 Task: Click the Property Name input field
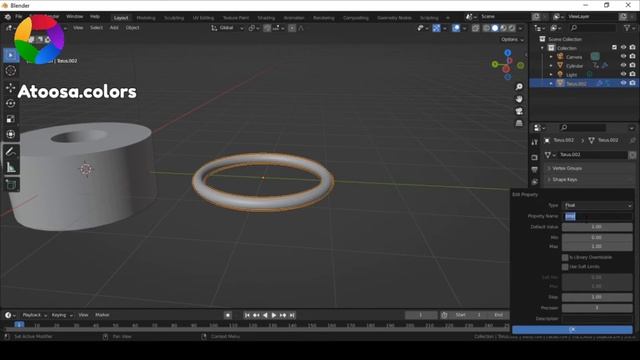[597, 216]
